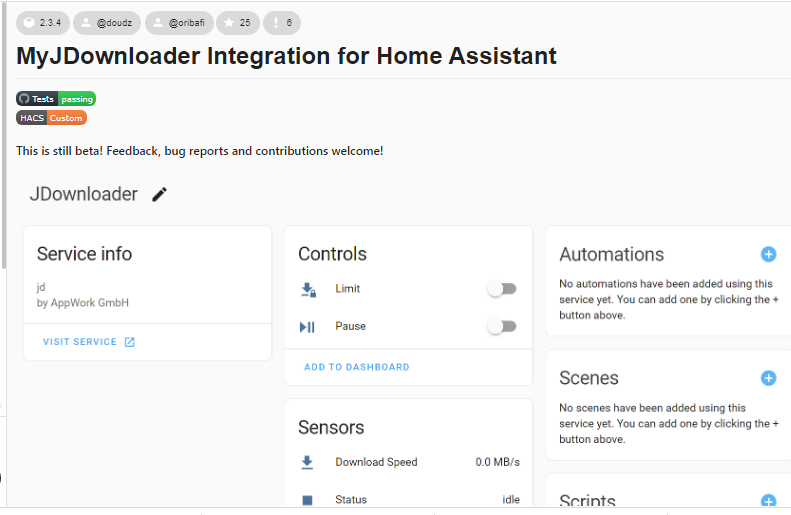Click the Tests passing badge
Screen dimensions: 791x515
pos(56,99)
